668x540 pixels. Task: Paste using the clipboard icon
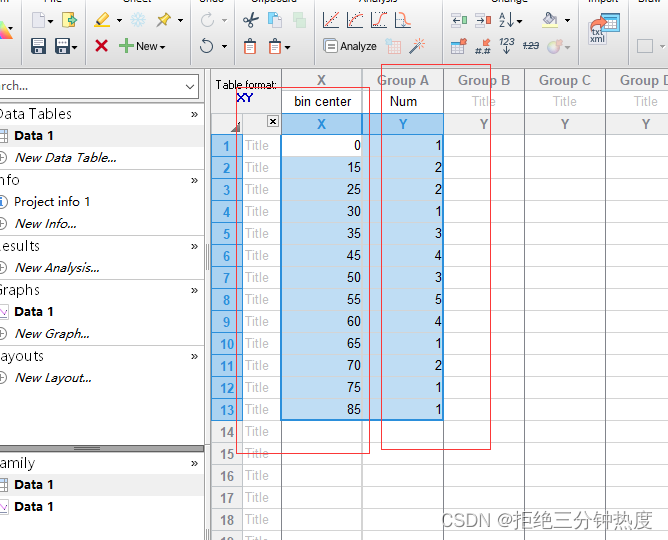[x=250, y=46]
